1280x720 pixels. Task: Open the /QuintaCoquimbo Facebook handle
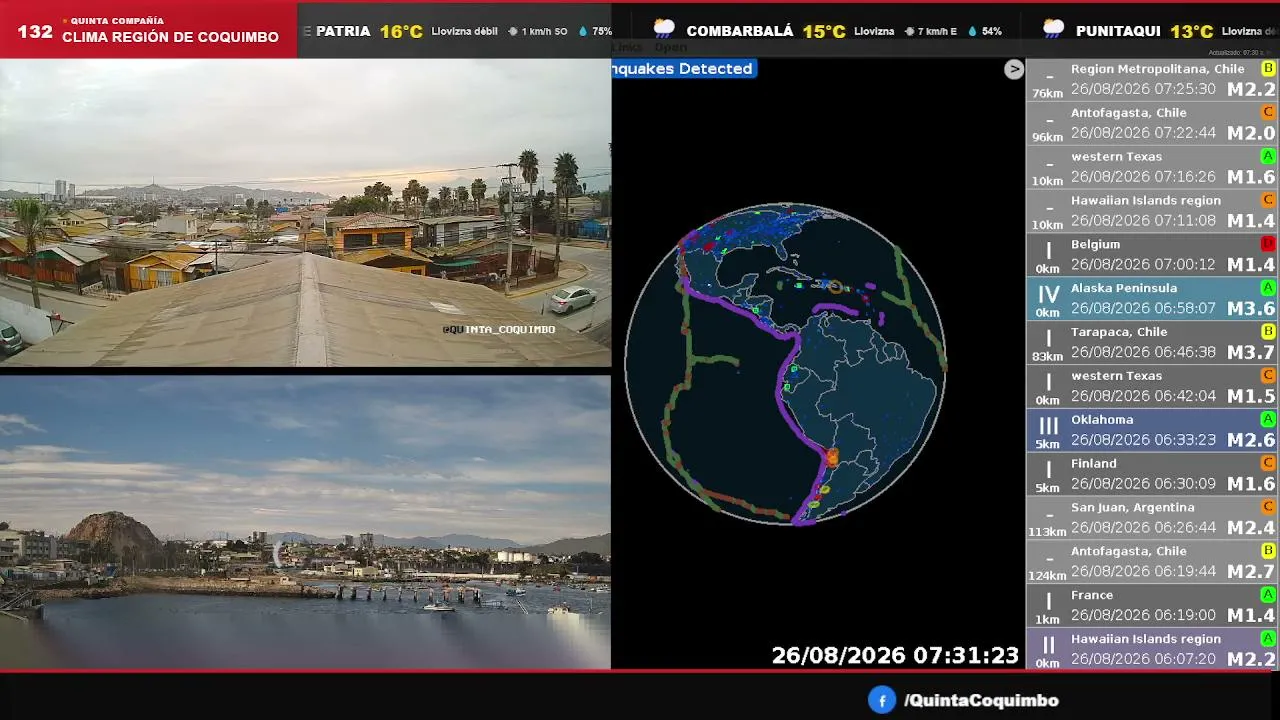pos(981,701)
